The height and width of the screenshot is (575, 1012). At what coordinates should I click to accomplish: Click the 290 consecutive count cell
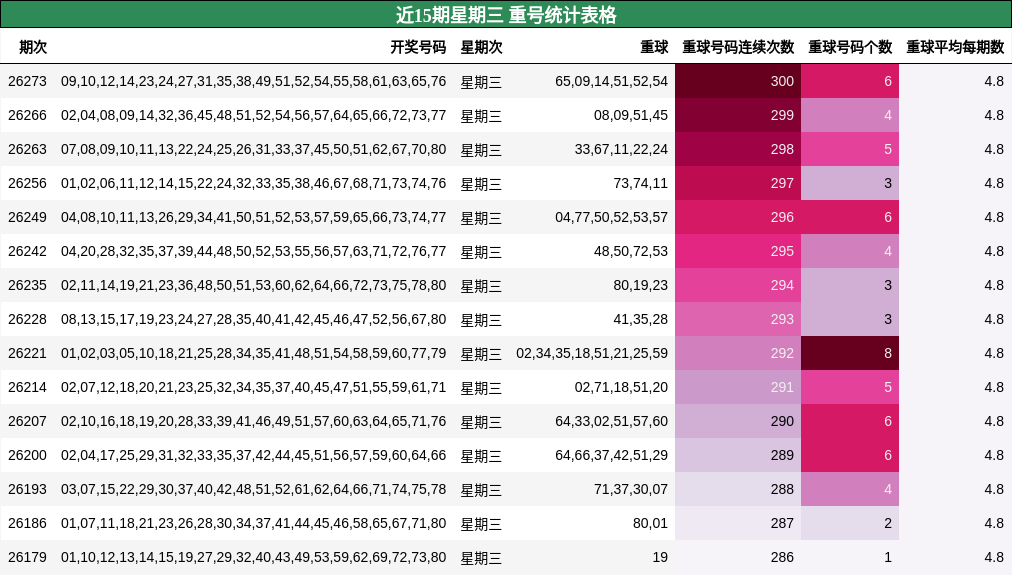738,421
